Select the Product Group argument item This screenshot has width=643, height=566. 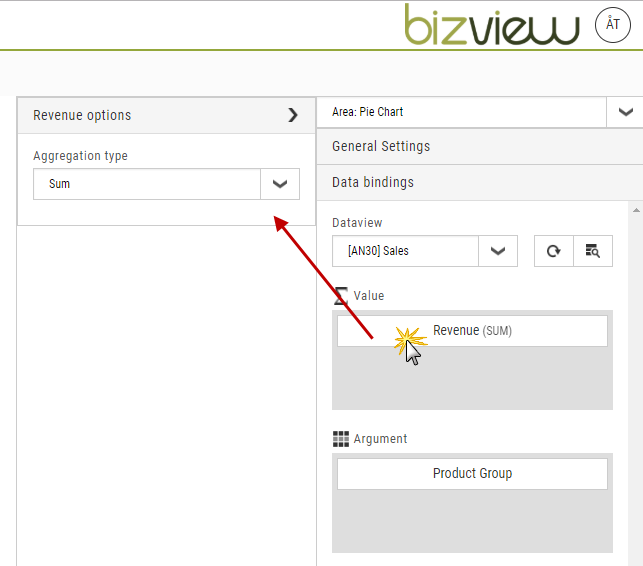472,473
